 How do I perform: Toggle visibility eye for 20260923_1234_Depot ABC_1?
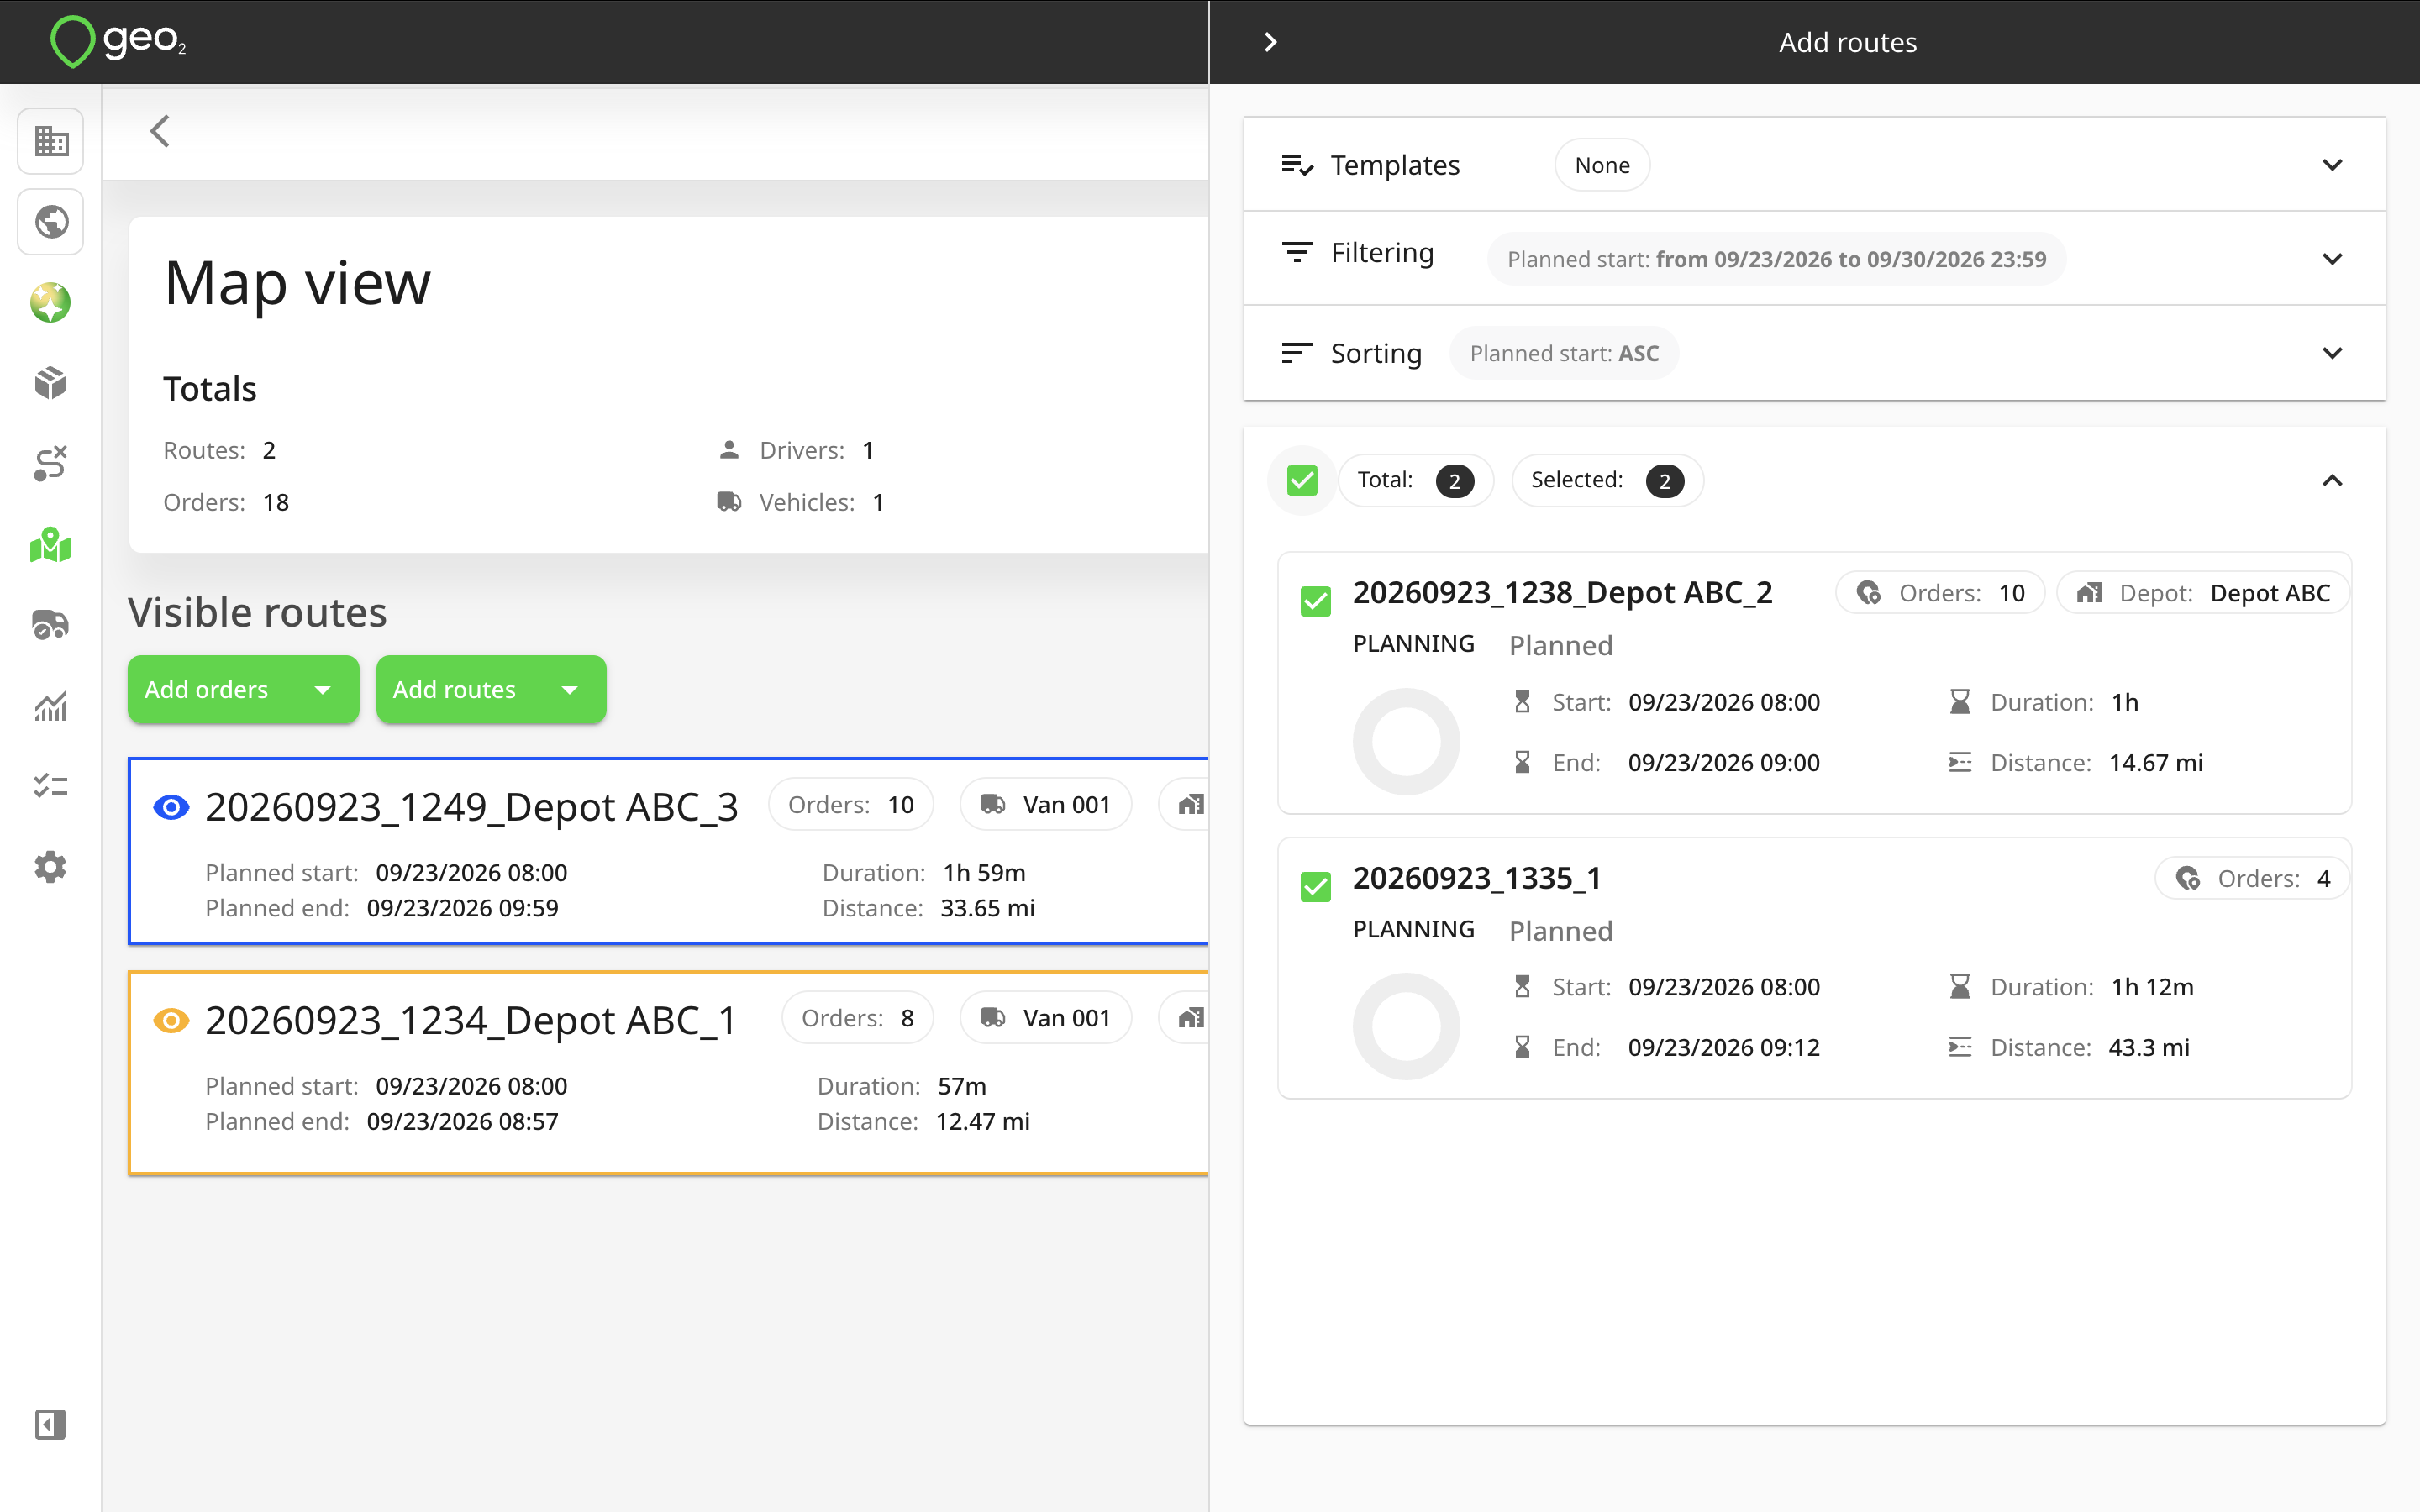(171, 1020)
